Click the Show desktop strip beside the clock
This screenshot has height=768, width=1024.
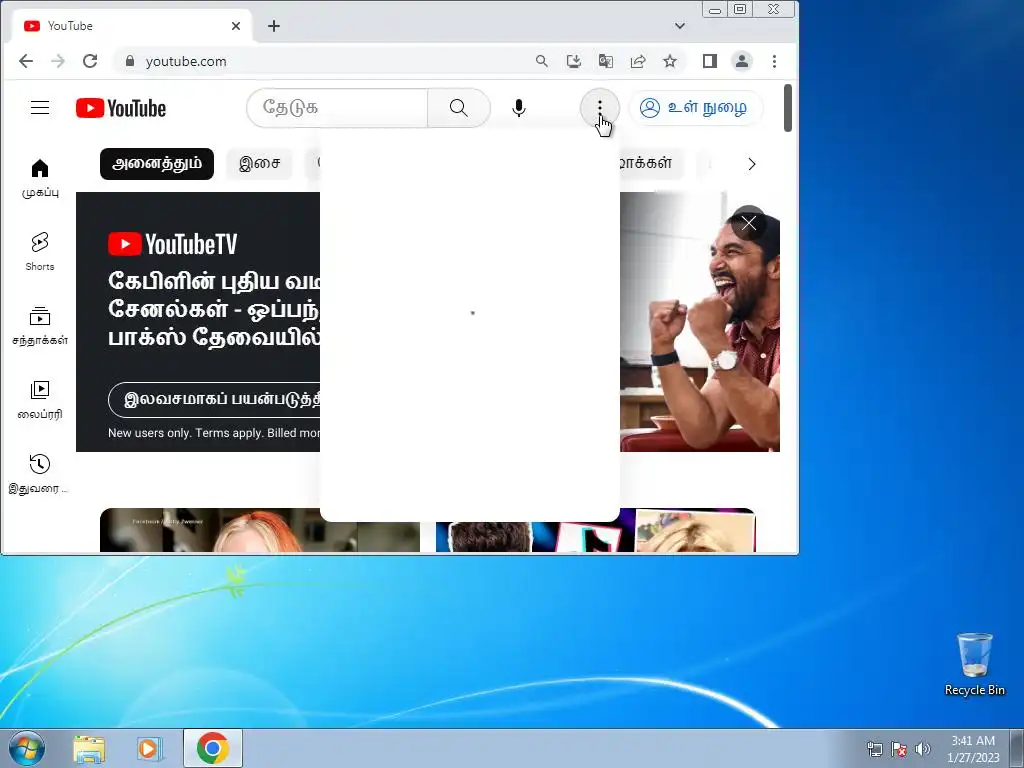click(1017, 748)
